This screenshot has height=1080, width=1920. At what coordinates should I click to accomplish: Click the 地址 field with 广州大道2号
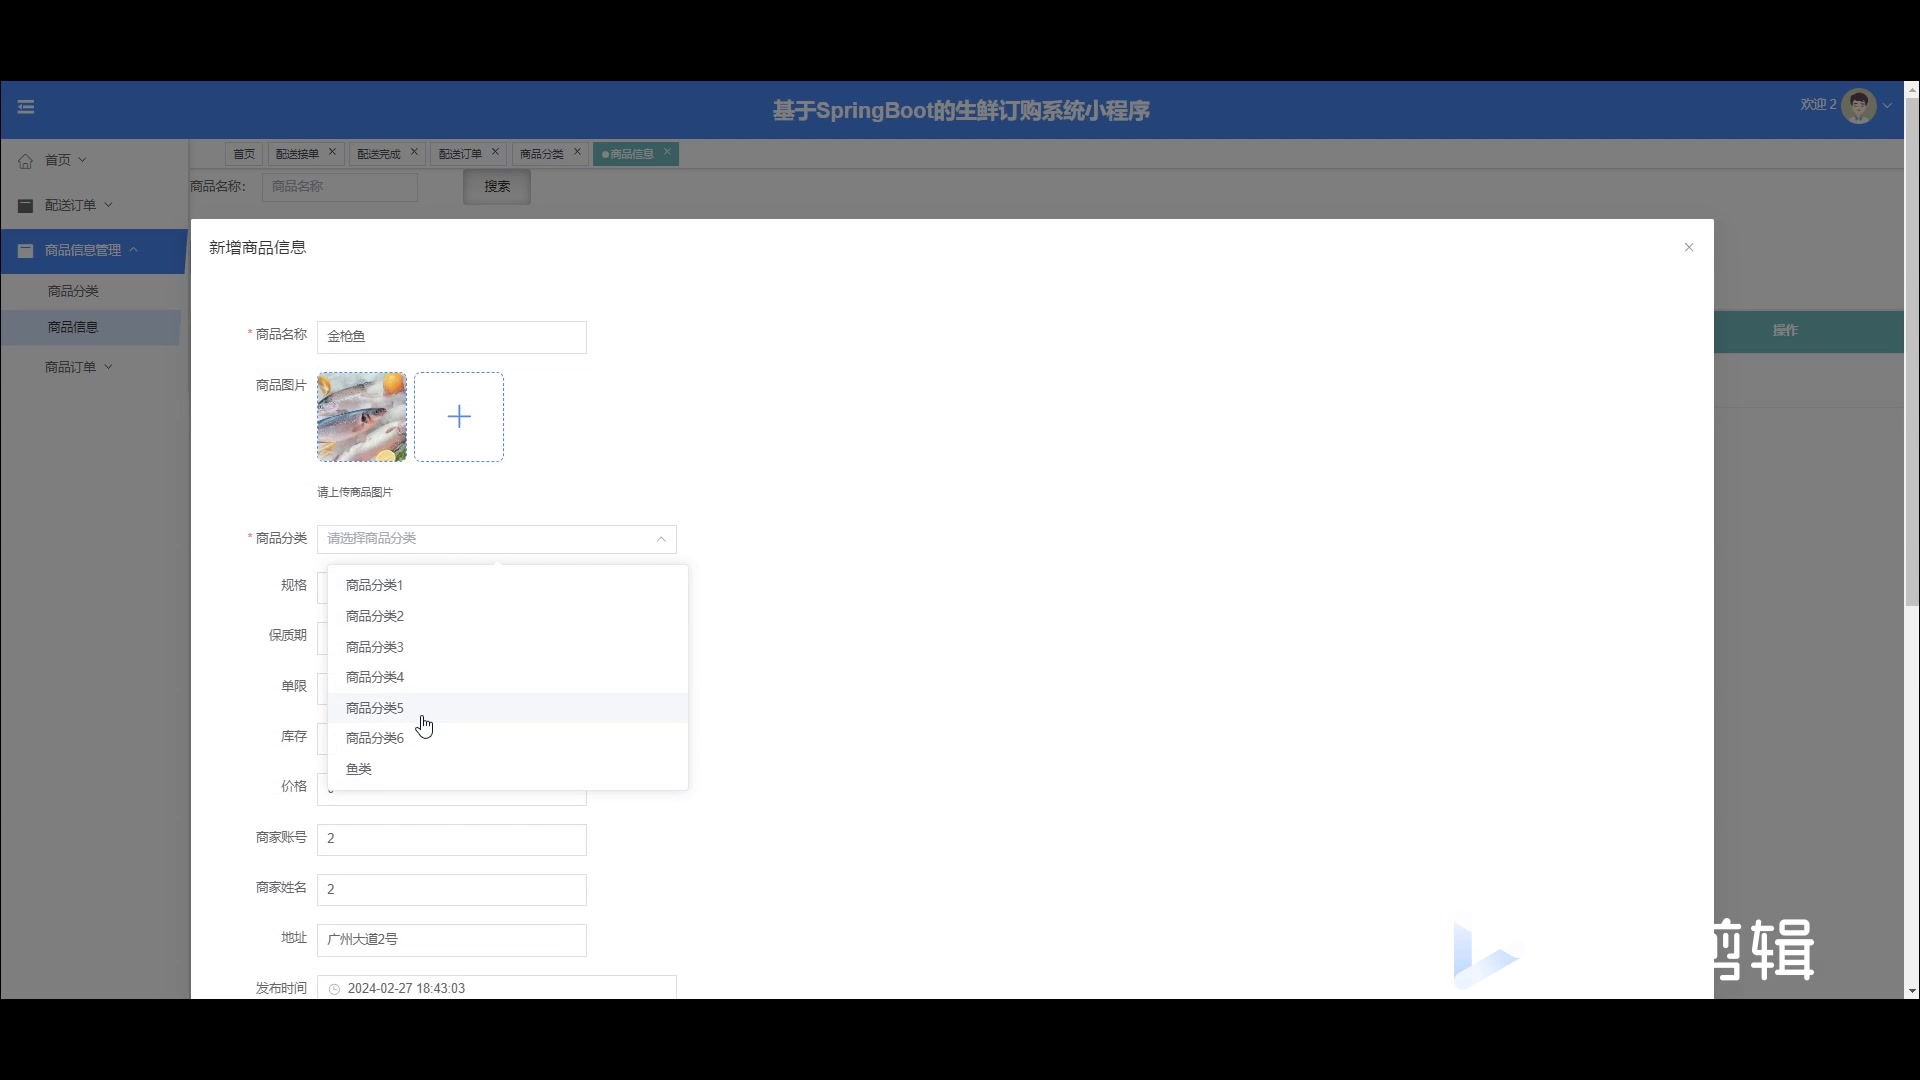(452, 940)
